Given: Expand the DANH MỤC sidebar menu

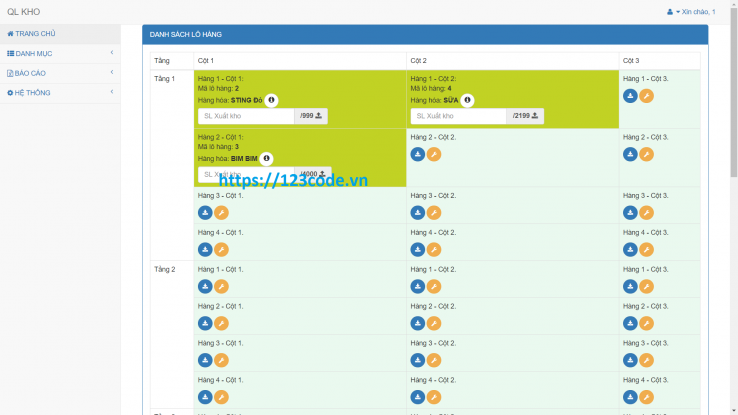Looking at the screenshot, I should (x=60, y=53).
